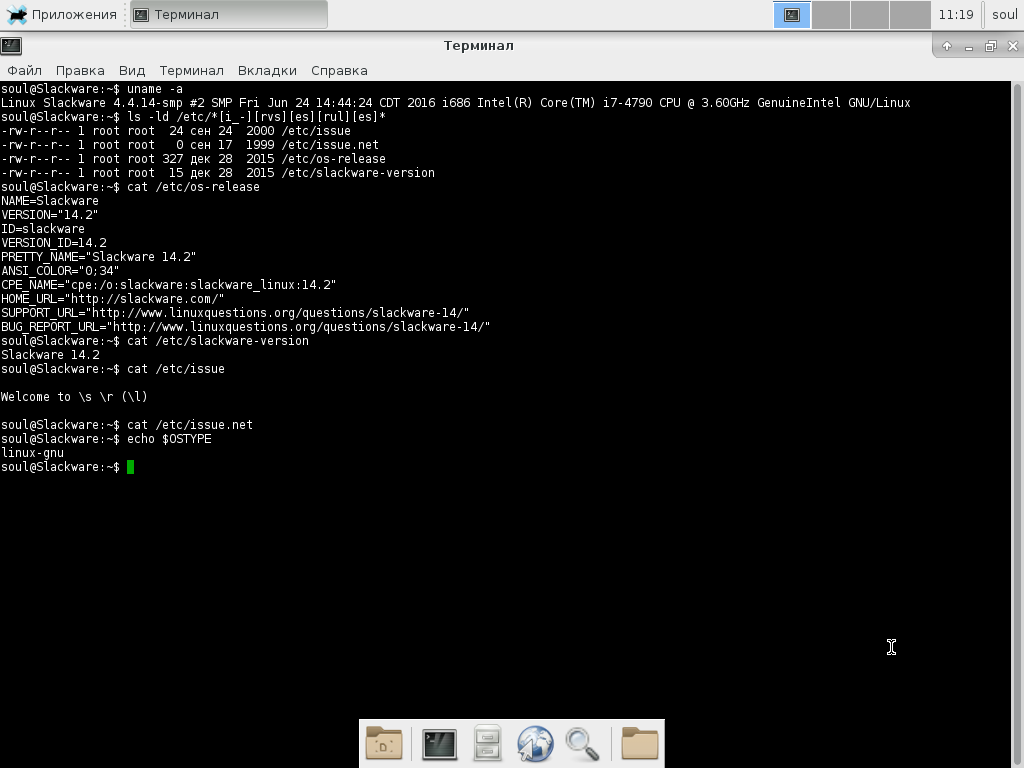The width and height of the screenshot is (1024, 768).
Task: Click the terminal vertical scrollbar
Action: click(x=1017, y=424)
